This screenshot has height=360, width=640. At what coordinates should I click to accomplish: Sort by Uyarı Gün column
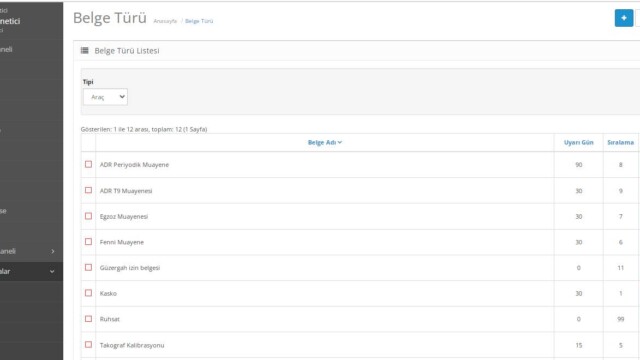578,142
